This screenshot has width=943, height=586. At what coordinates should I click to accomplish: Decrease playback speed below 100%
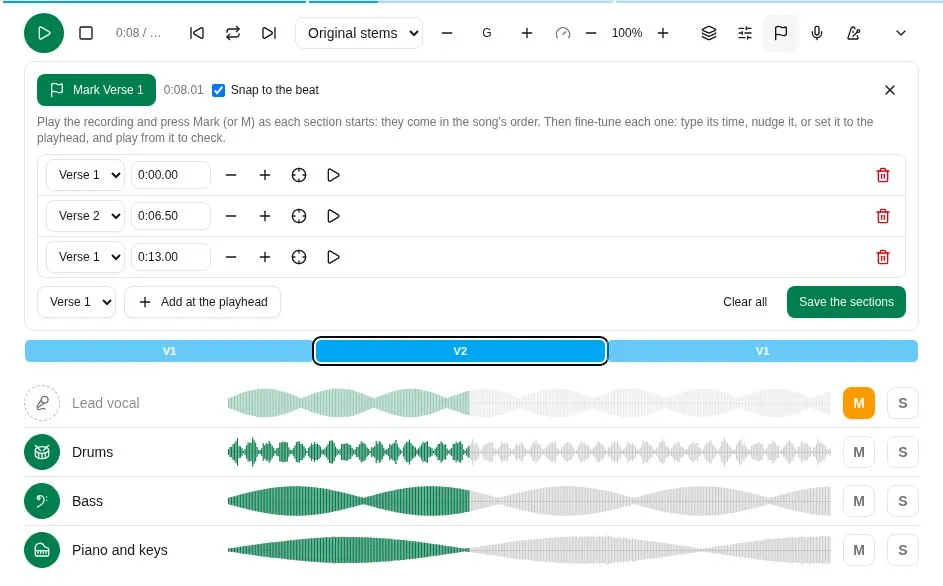pos(591,33)
